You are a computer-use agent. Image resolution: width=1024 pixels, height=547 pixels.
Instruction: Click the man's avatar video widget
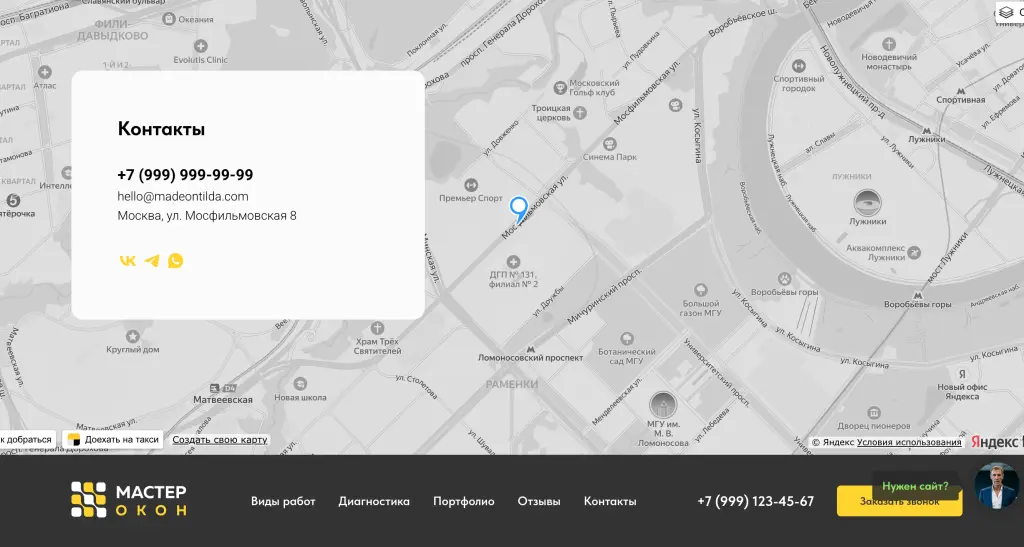(x=997, y=486)
